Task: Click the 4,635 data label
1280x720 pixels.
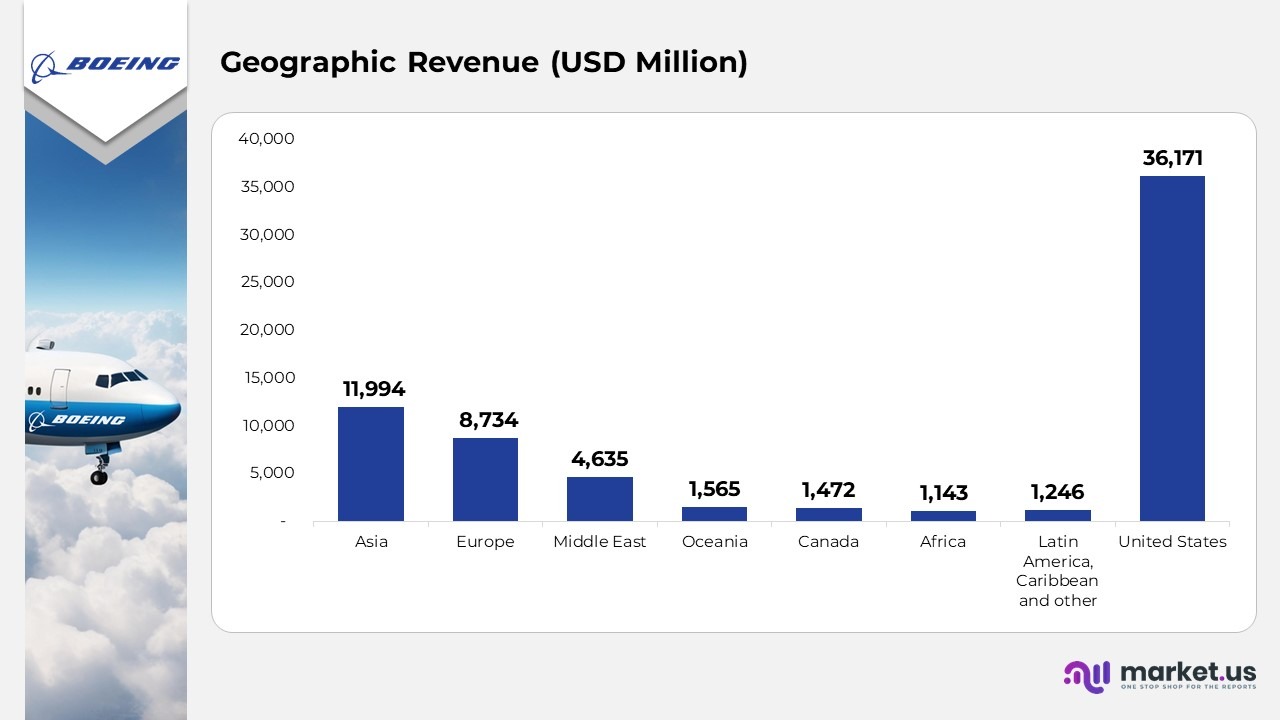Action: (x=600, y=459)
